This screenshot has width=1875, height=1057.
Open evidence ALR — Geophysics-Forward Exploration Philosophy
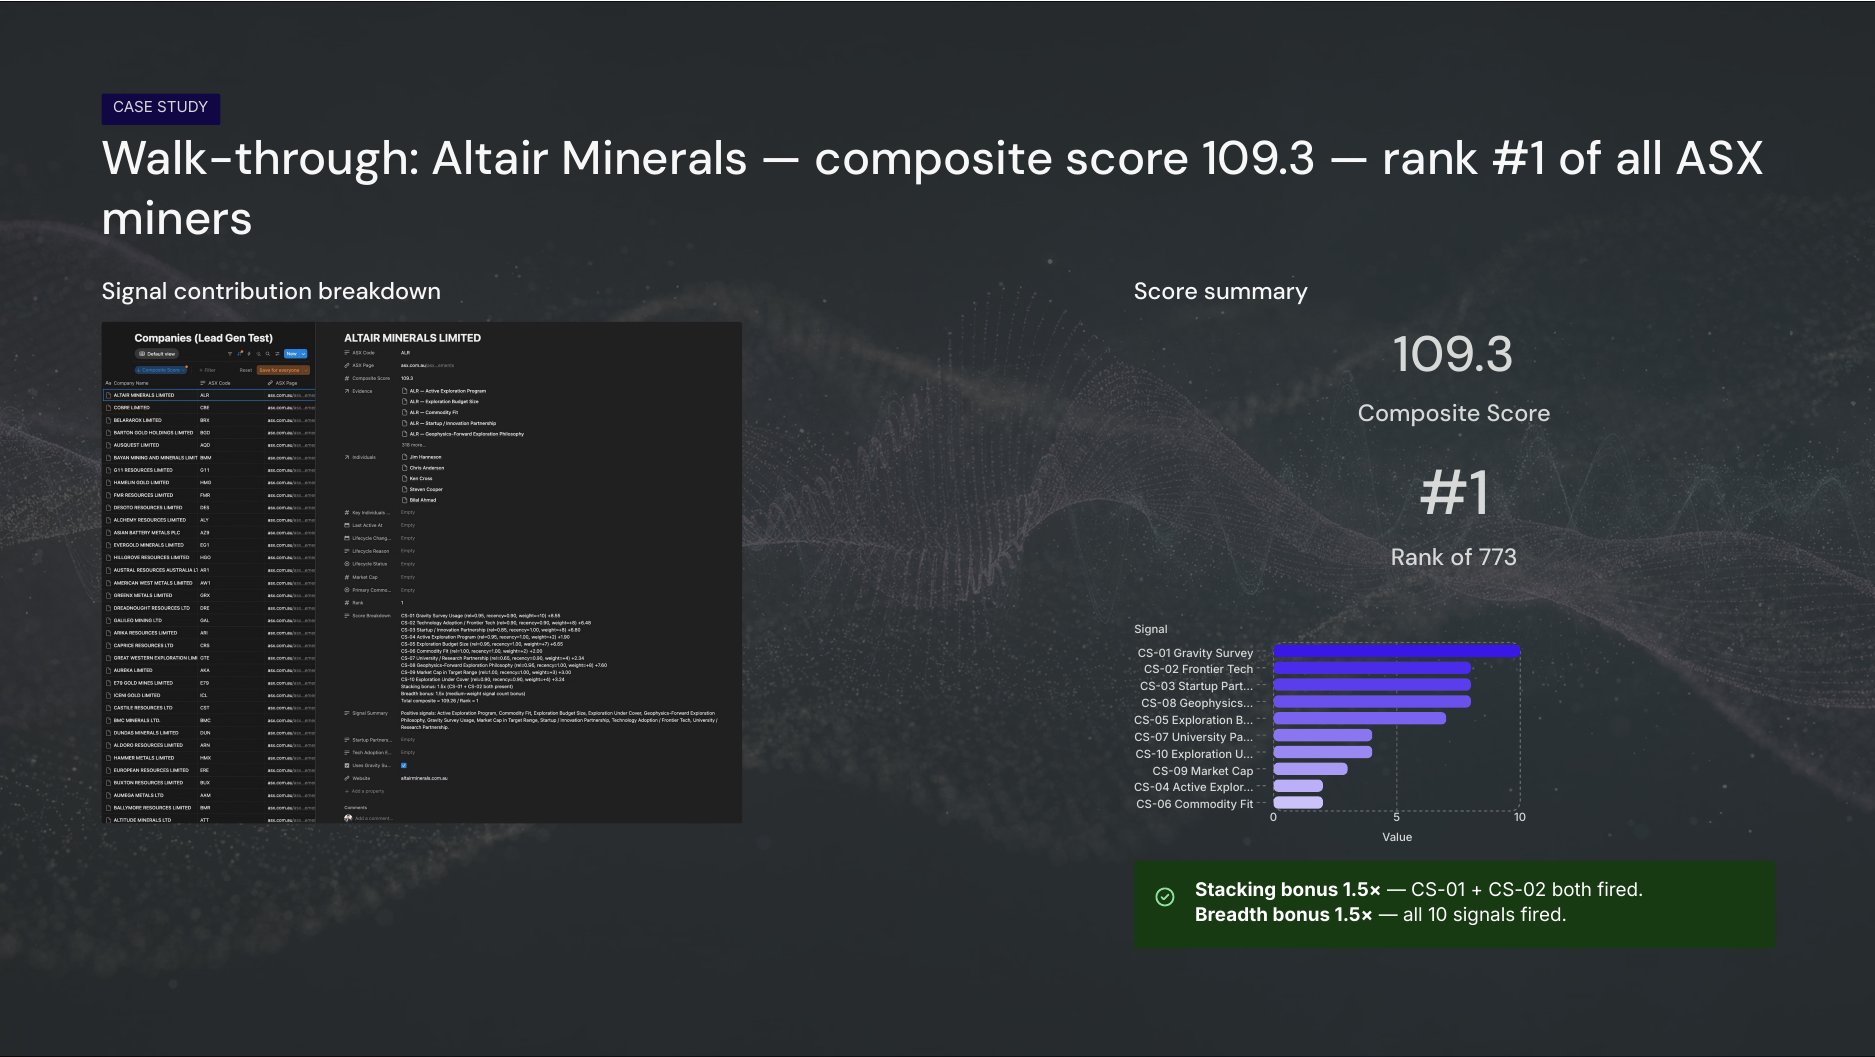point(463,434)
